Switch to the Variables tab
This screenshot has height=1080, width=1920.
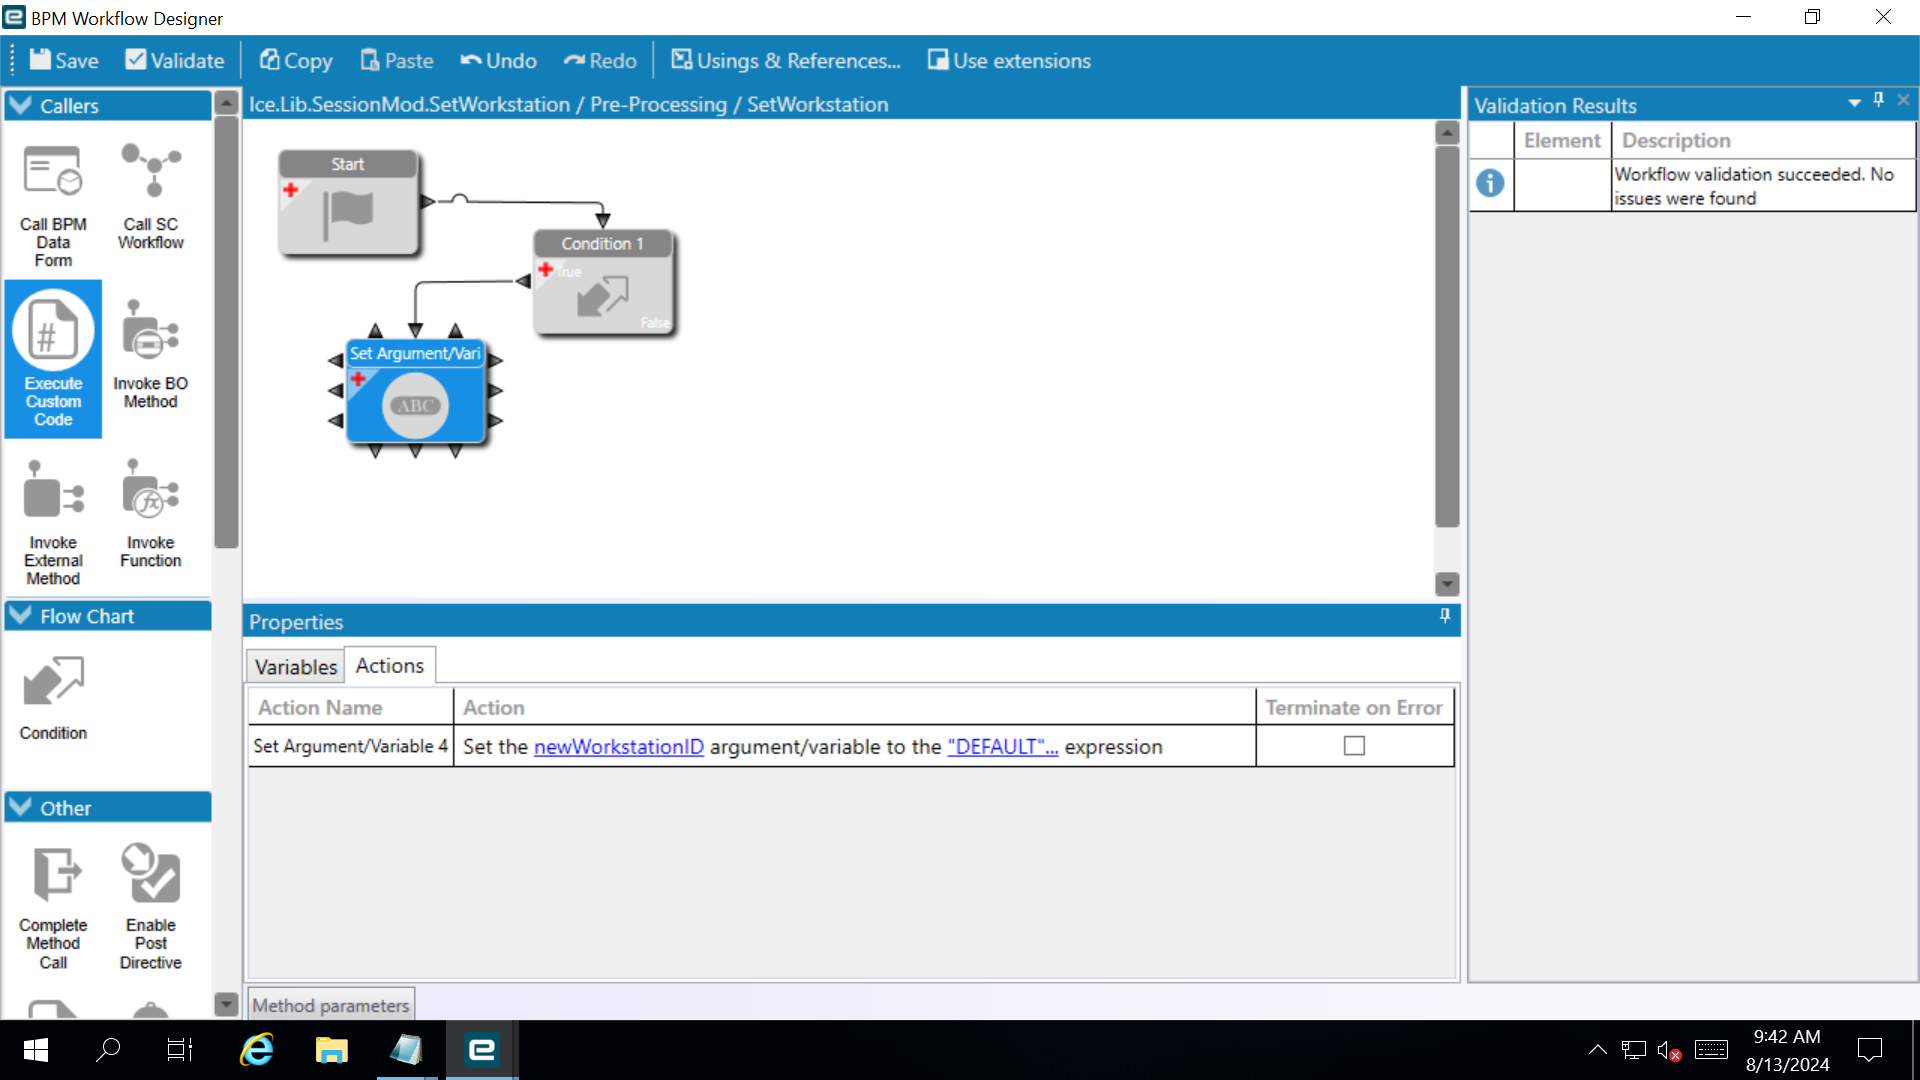pos(295,666)
